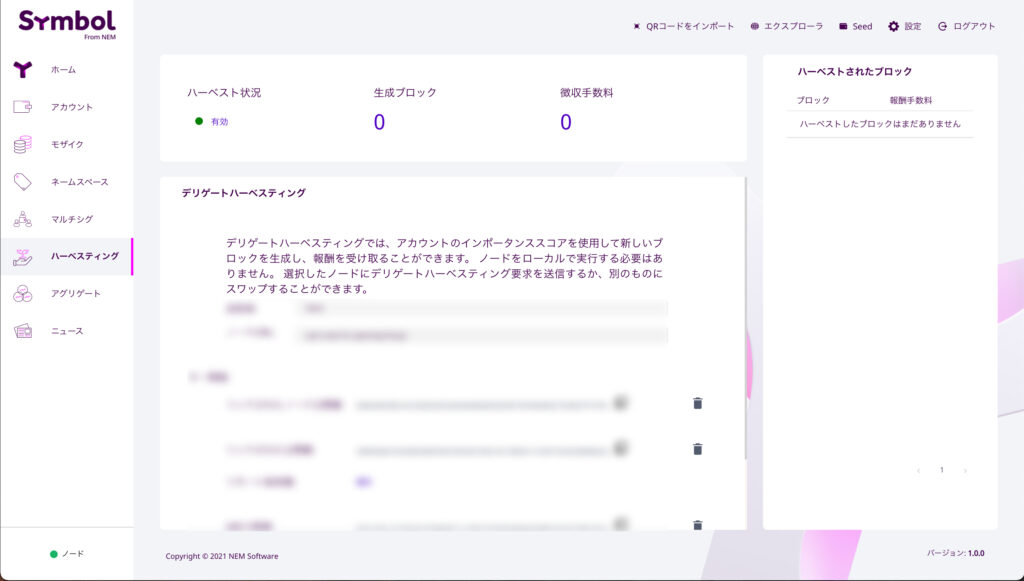
Task: Select the ホーム sidebar icon
Action: 22,70
